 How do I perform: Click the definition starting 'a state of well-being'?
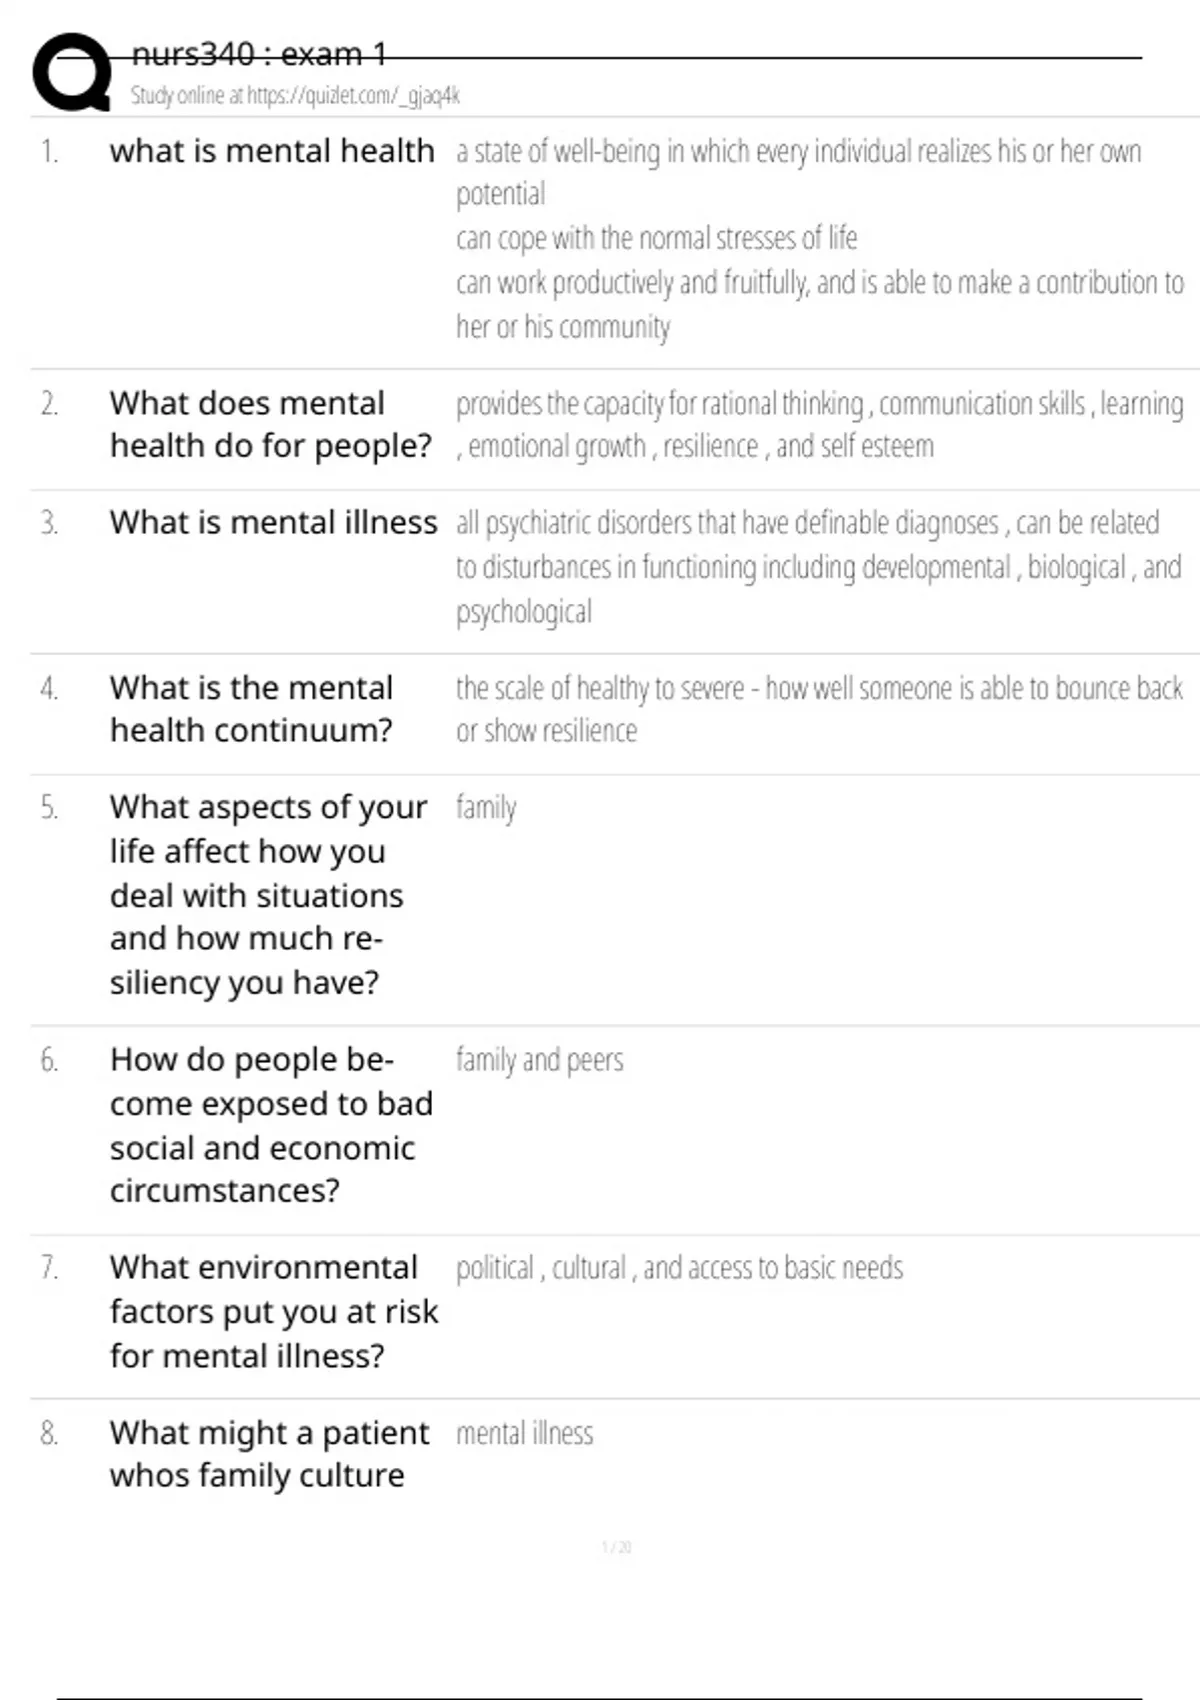tap(820, 238)
